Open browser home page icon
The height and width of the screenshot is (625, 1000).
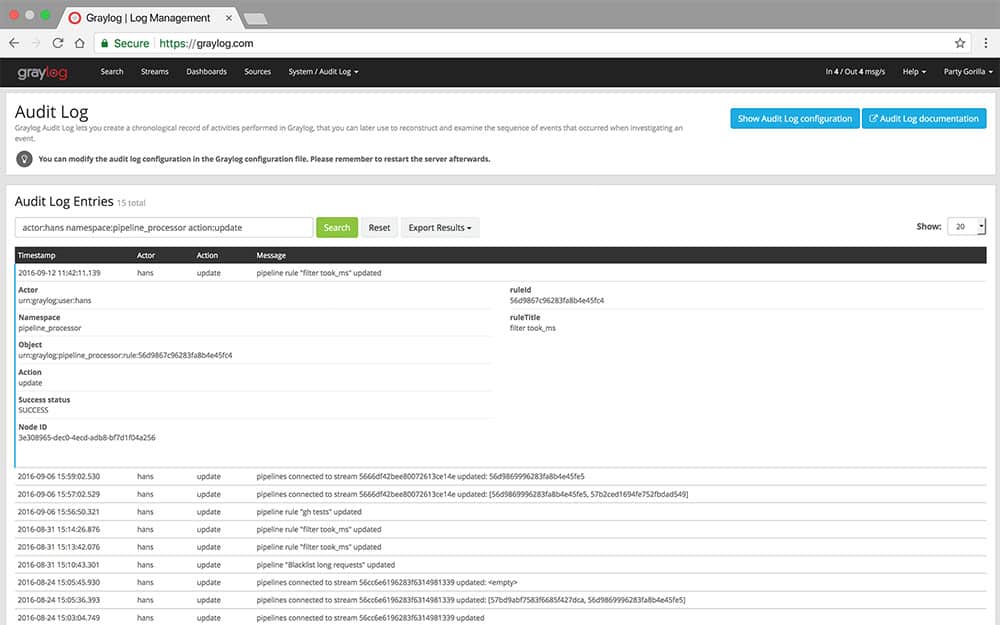pyautogui.click(x=79, y=43)
